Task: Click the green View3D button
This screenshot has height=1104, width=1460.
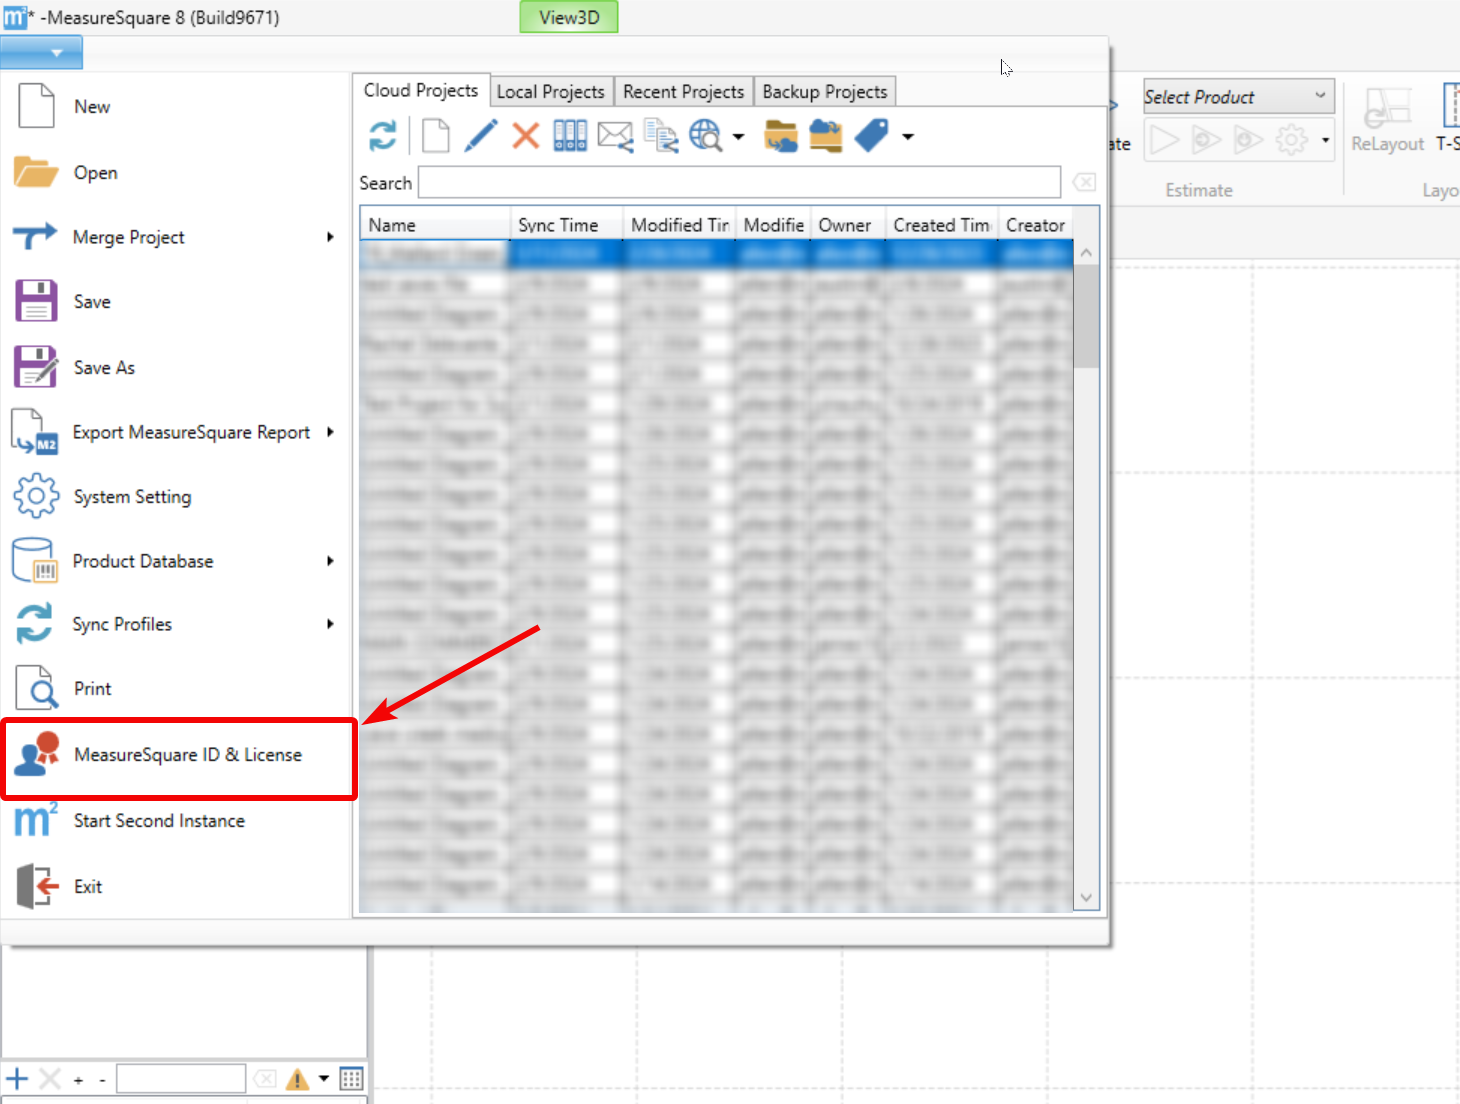Action: [569, 17]
